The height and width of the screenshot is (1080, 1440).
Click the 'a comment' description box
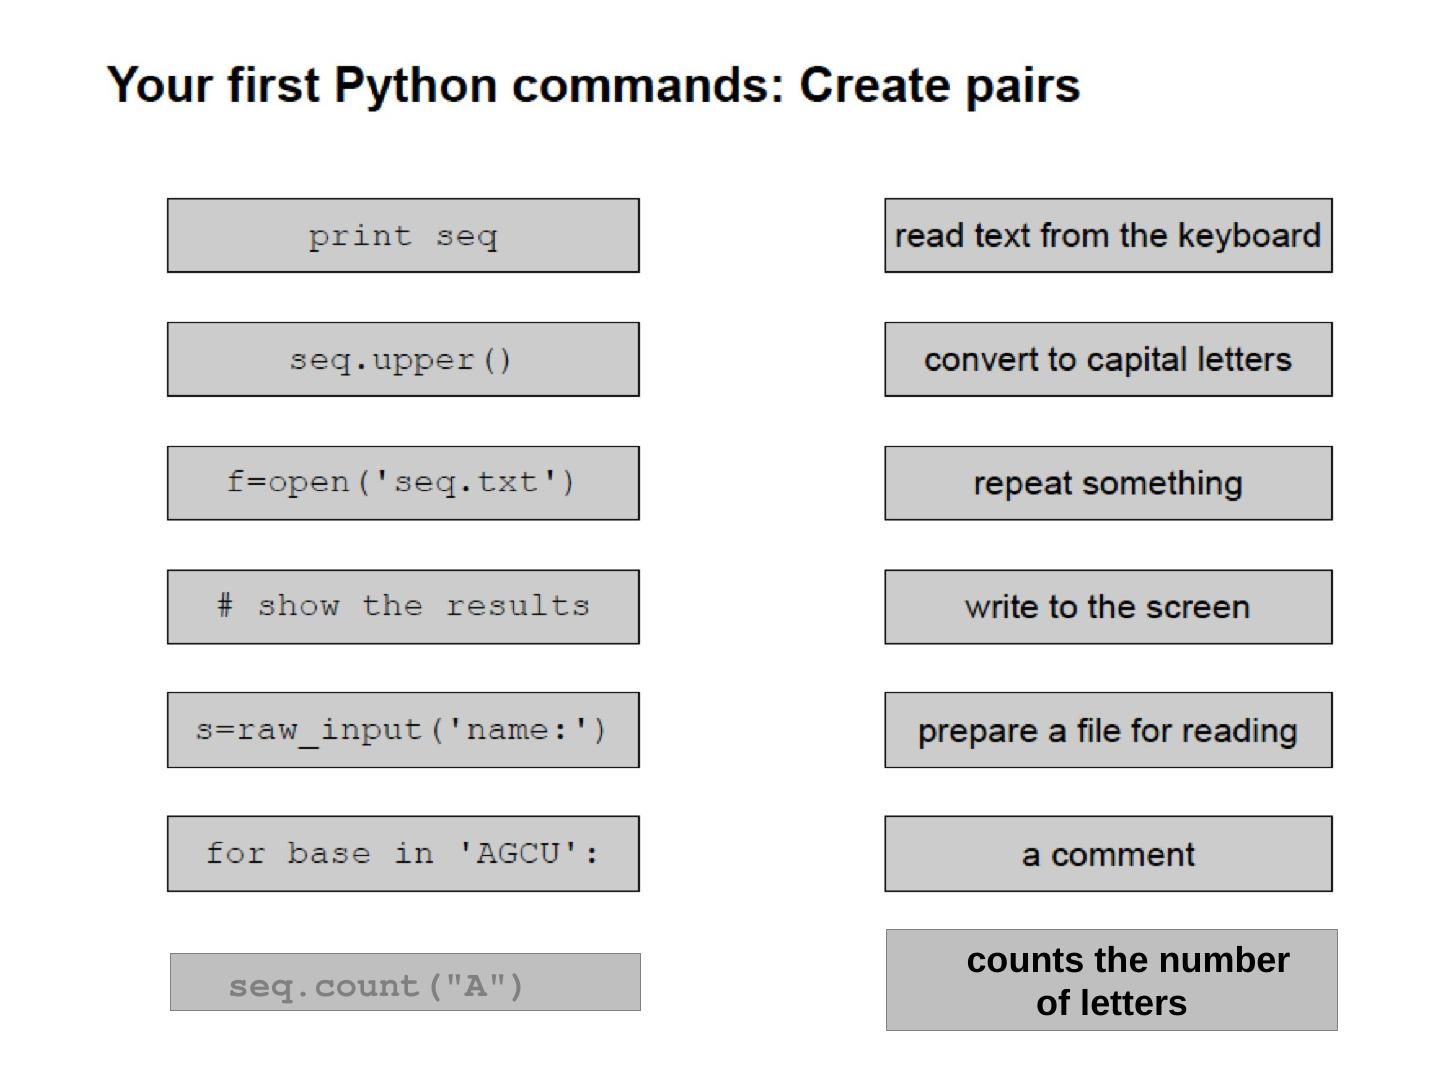pyautogui.click(x=1108, y=854)
